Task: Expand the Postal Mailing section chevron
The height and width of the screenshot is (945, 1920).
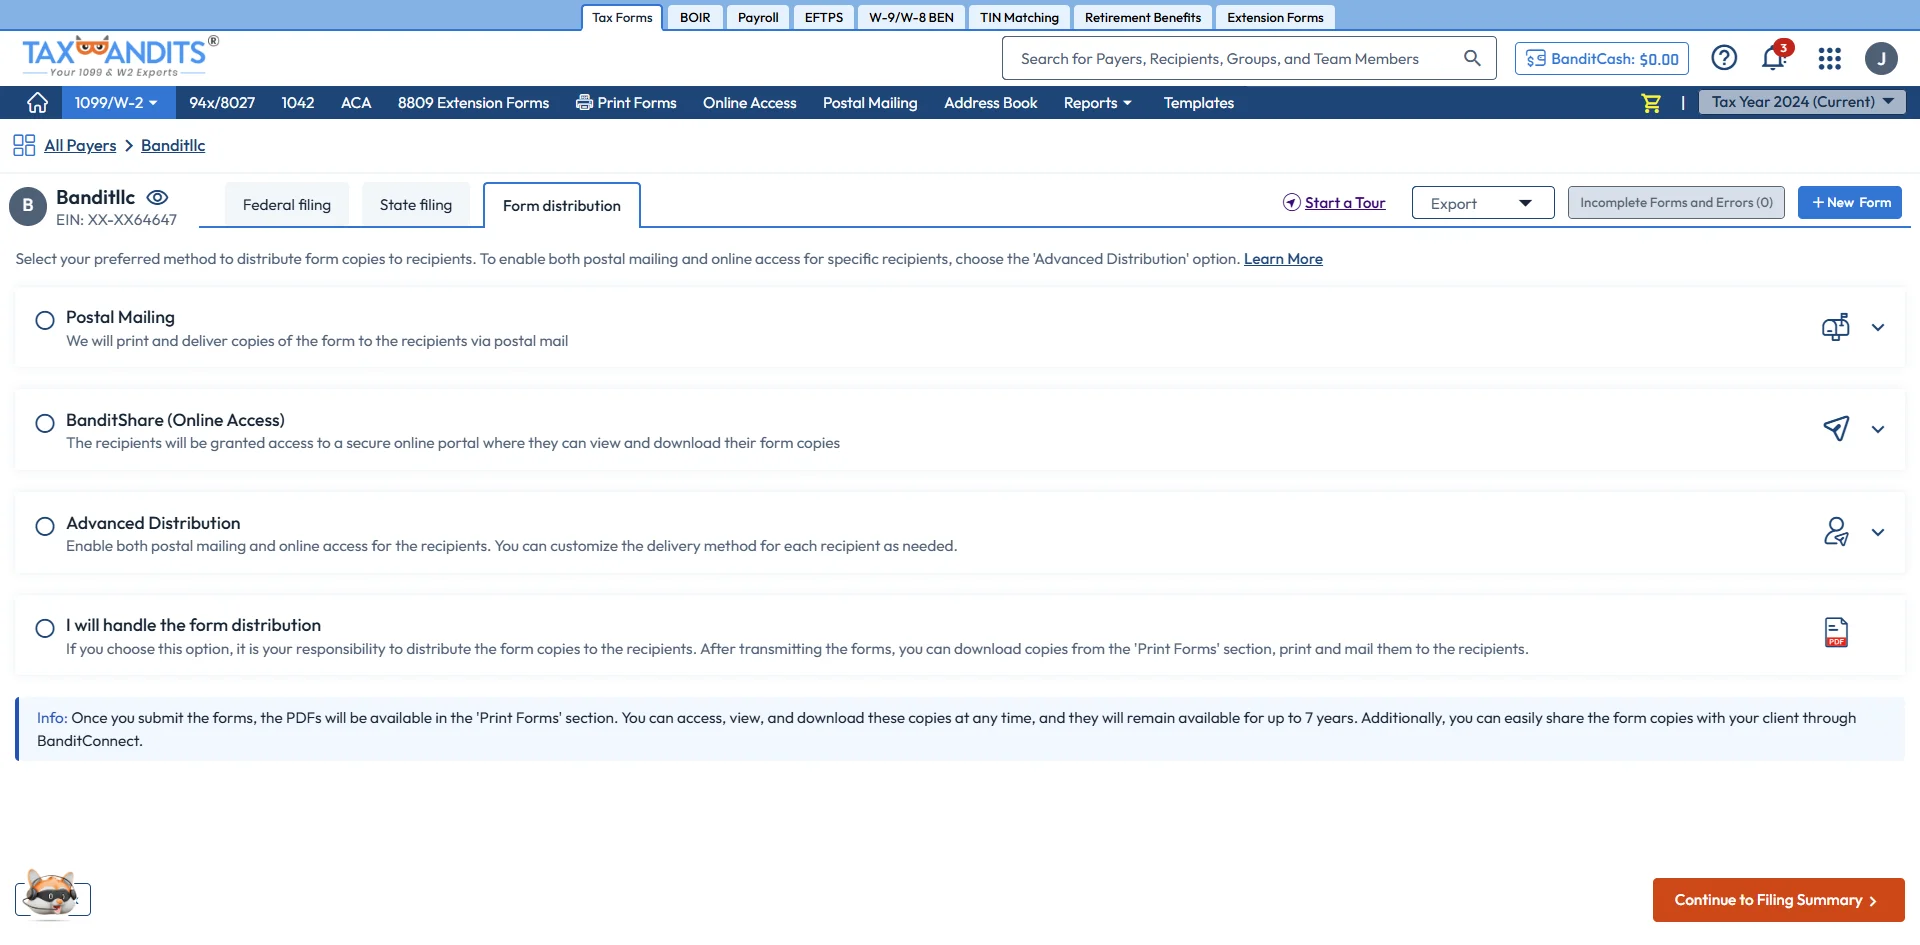Action: coord(1878,328)
